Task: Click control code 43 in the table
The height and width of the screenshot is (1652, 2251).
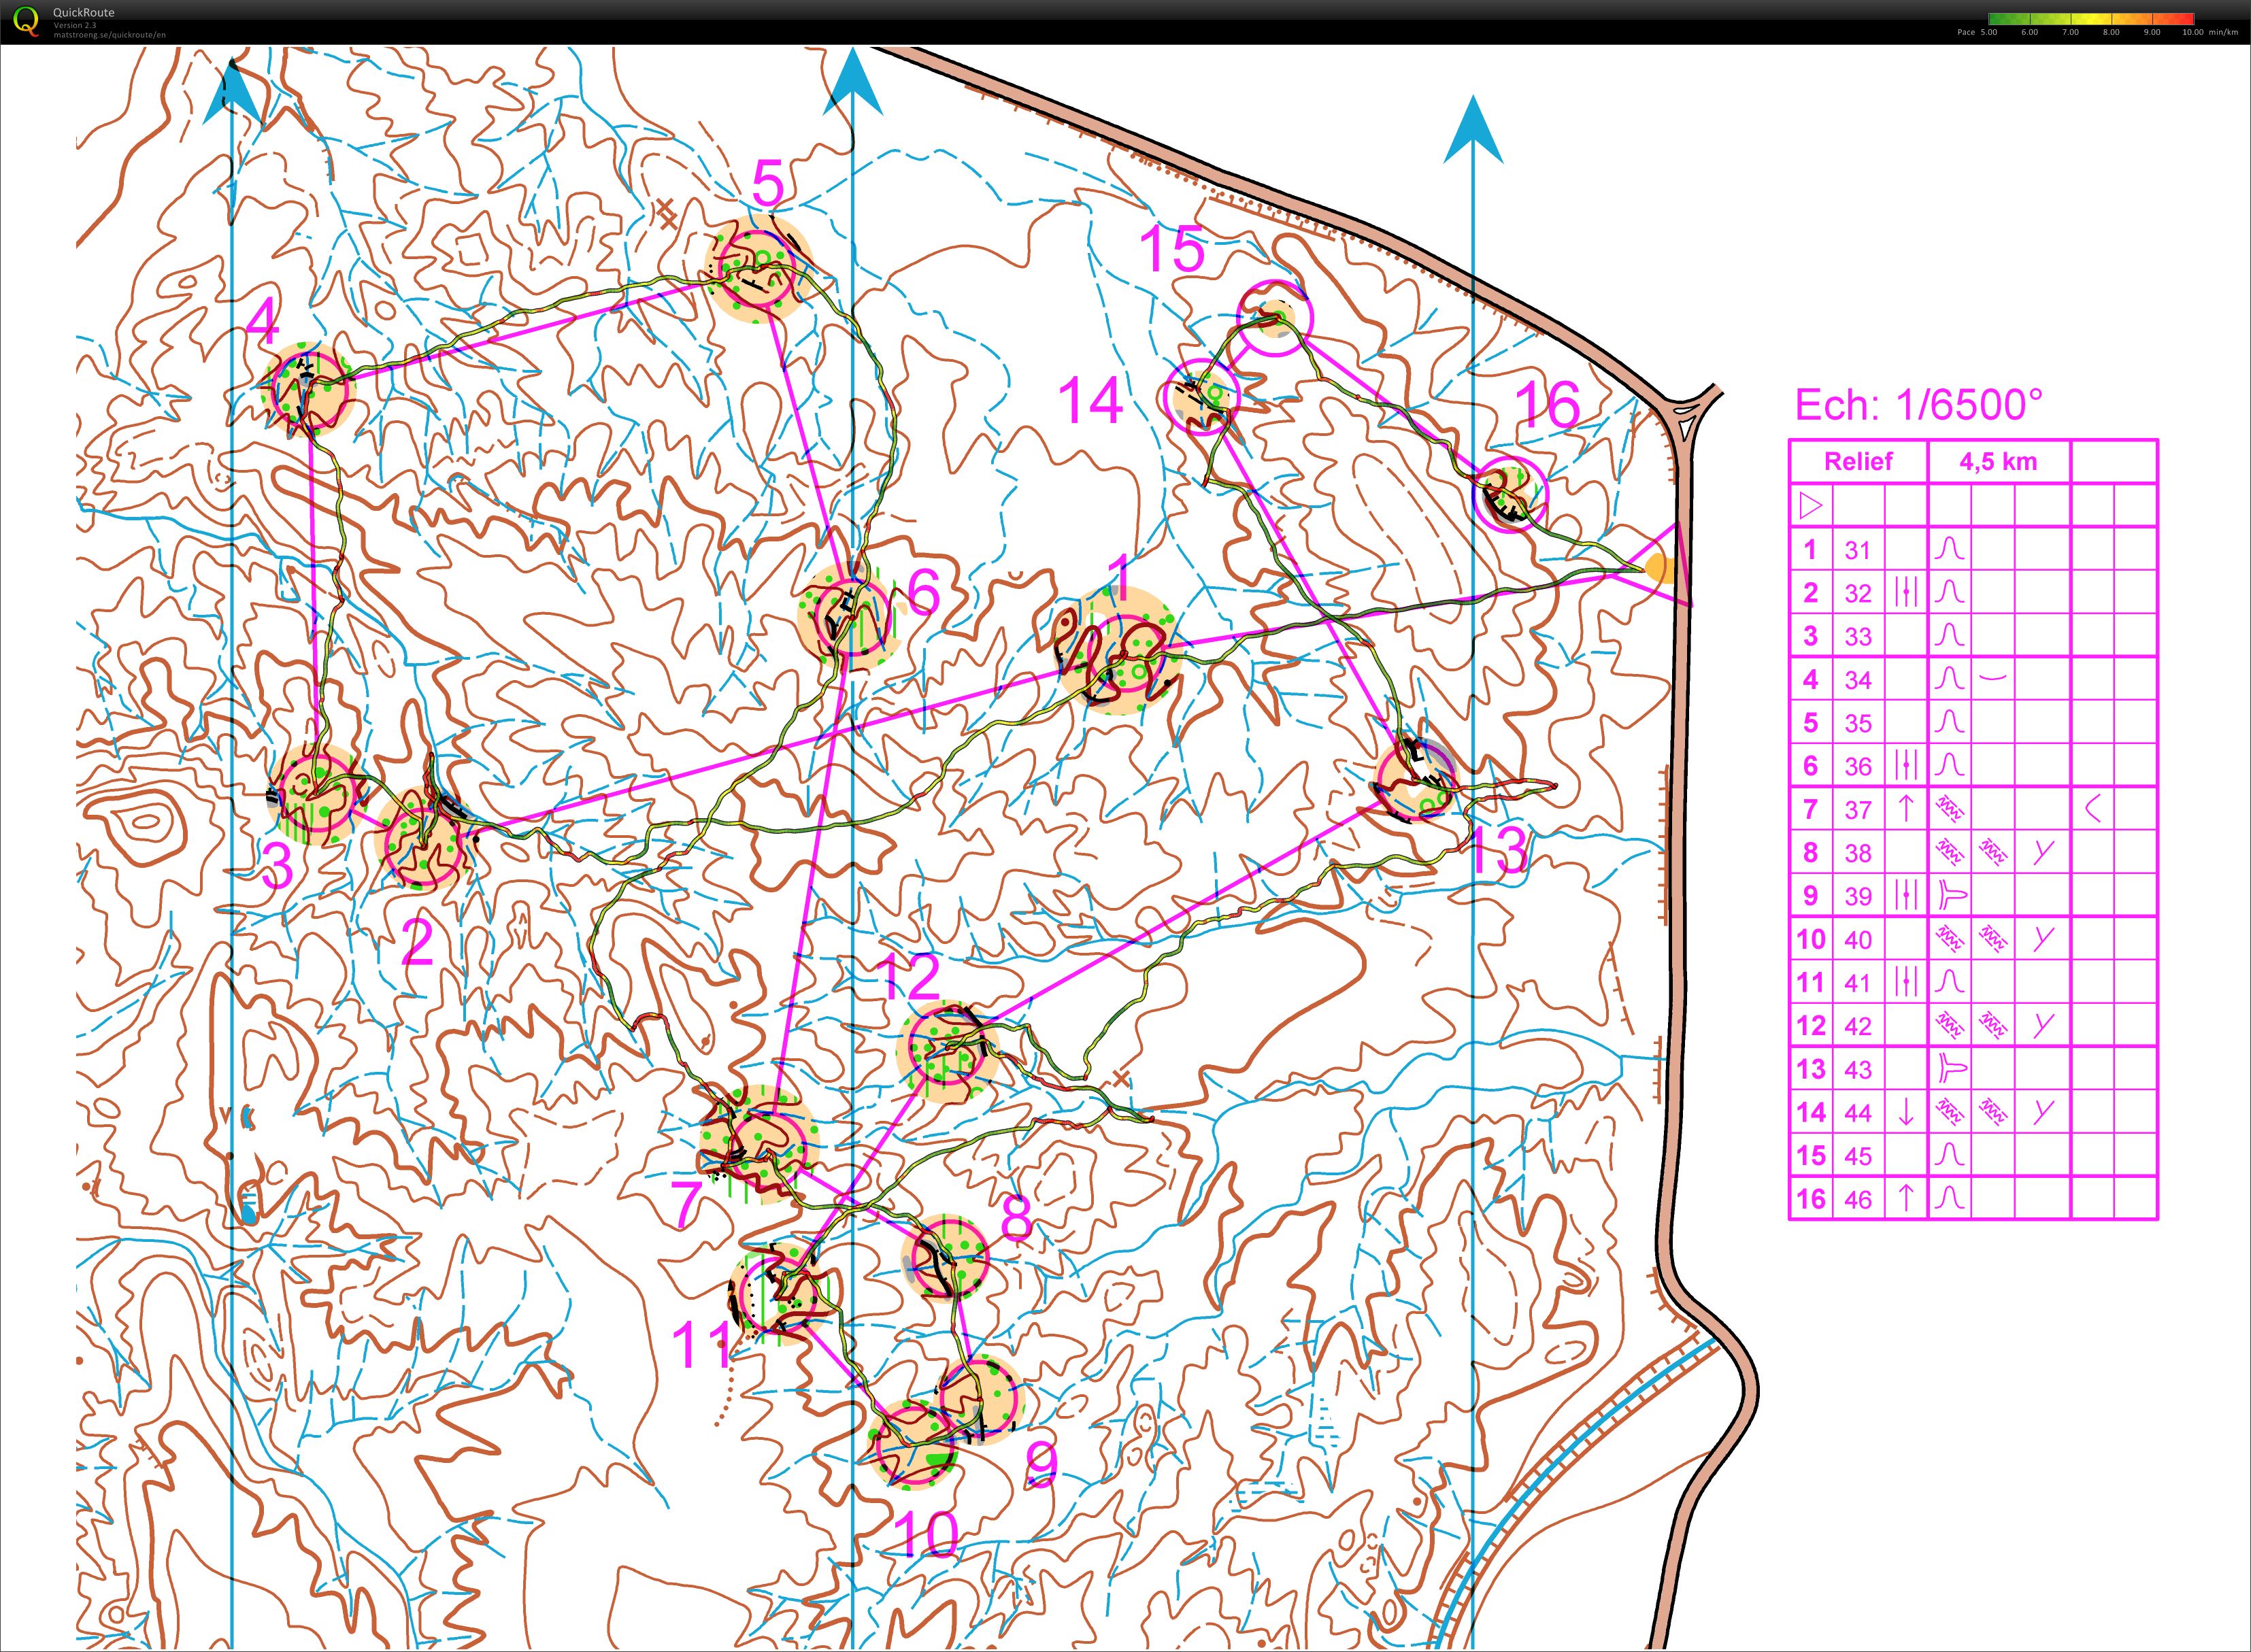Action: (x=1858, y=1070)
